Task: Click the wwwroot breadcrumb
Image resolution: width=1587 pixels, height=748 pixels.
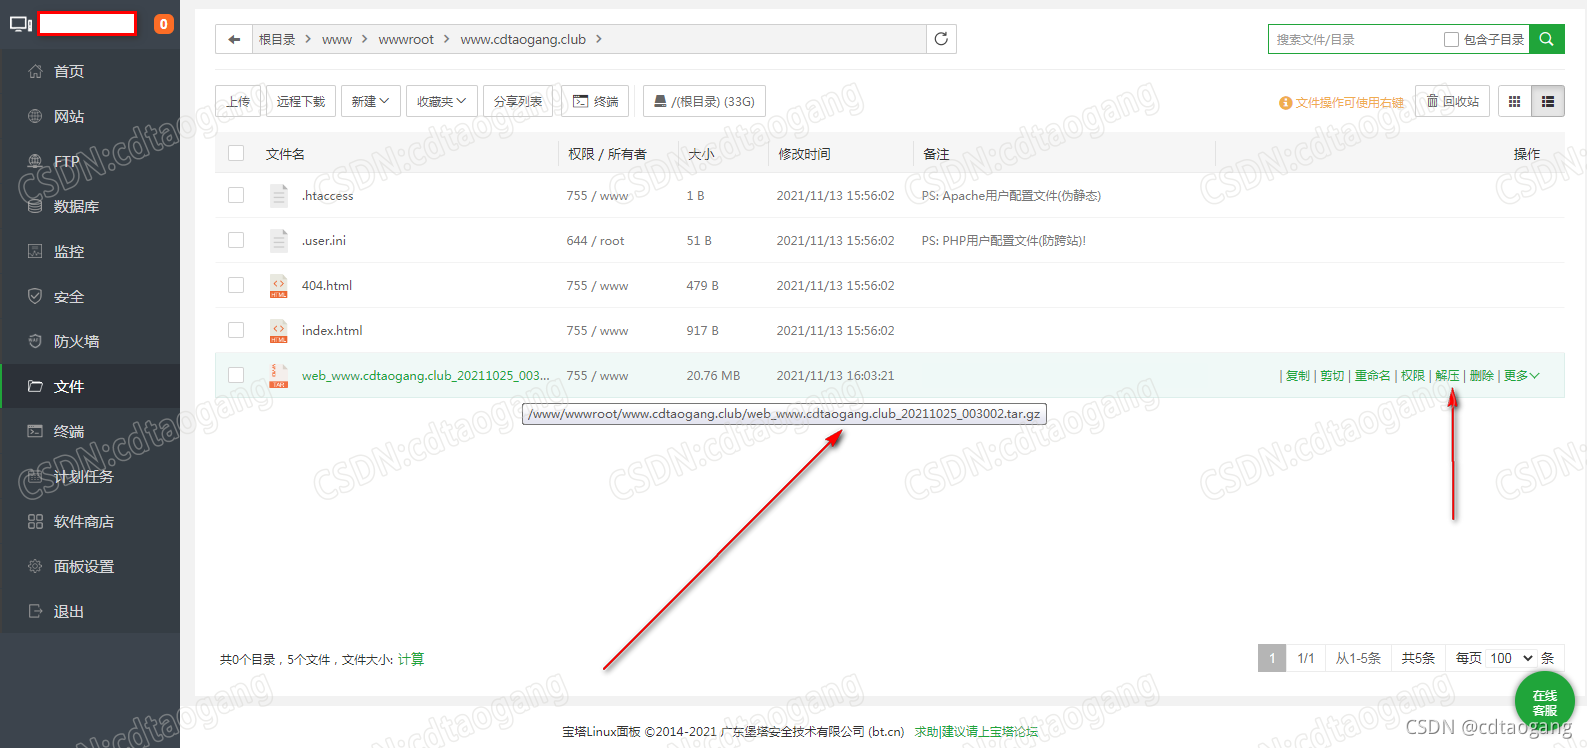Action: point(406,39)
